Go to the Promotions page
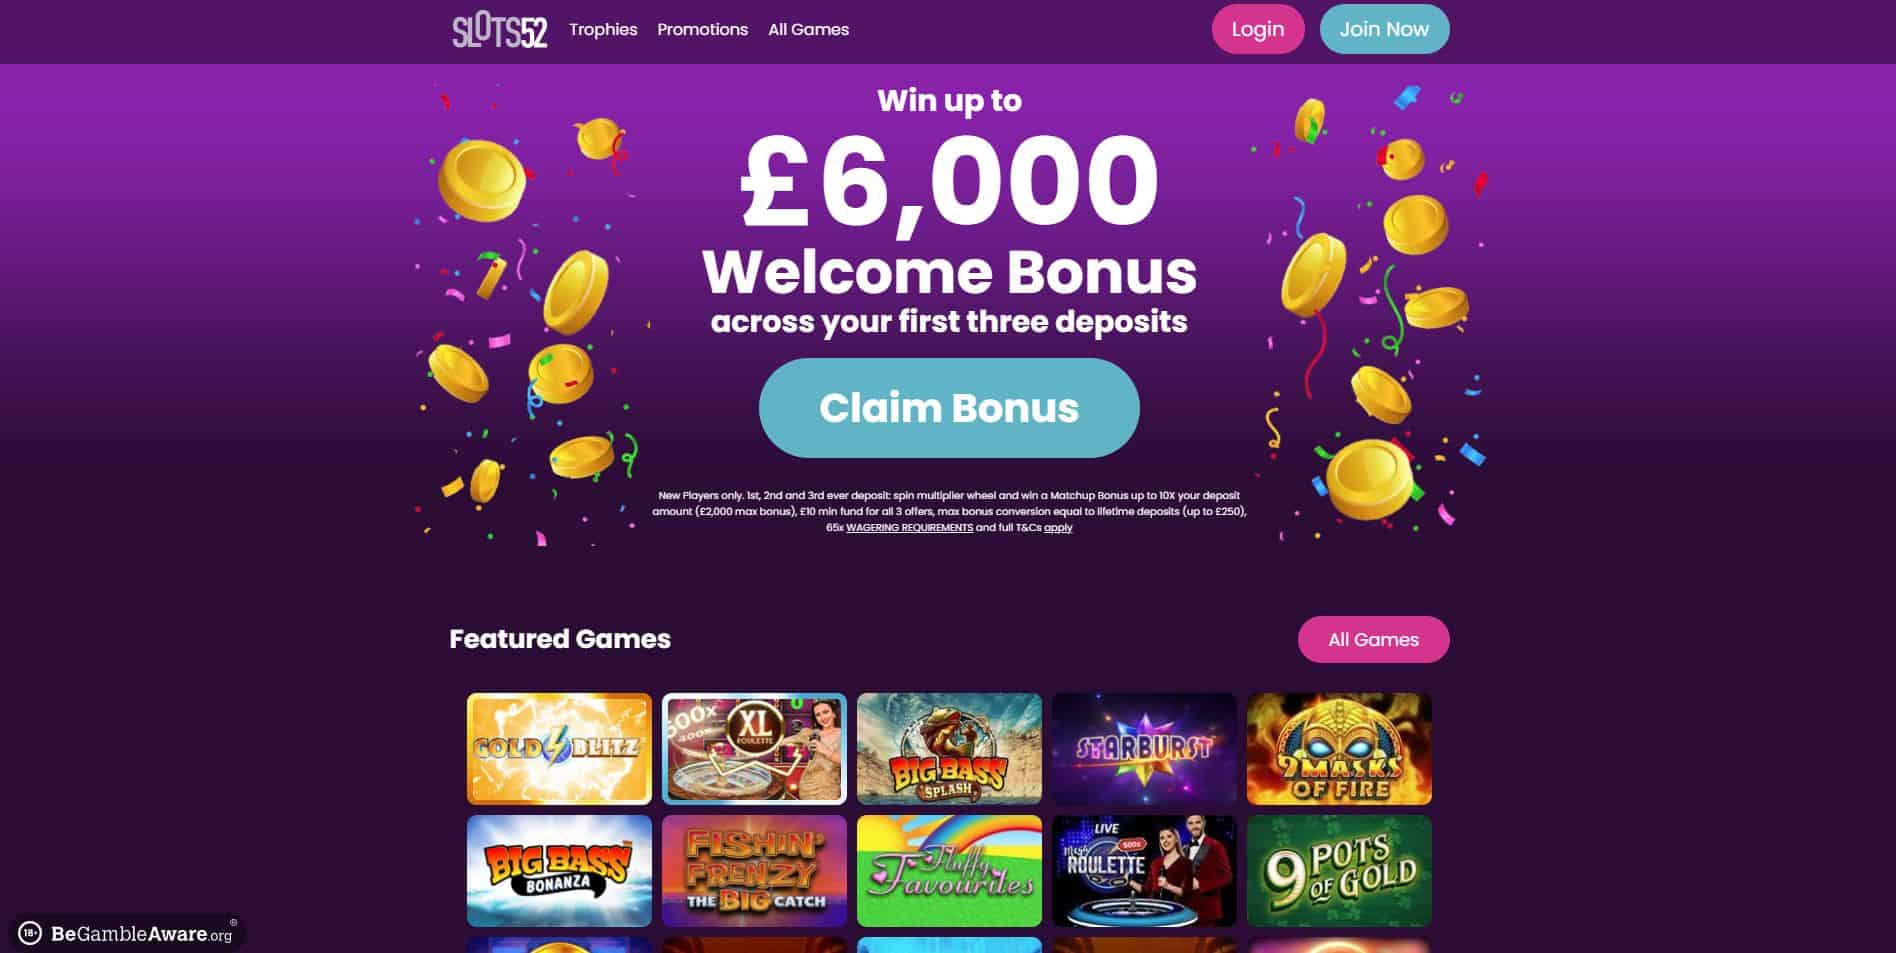The image size is (1896, 953). coord(702,30)
